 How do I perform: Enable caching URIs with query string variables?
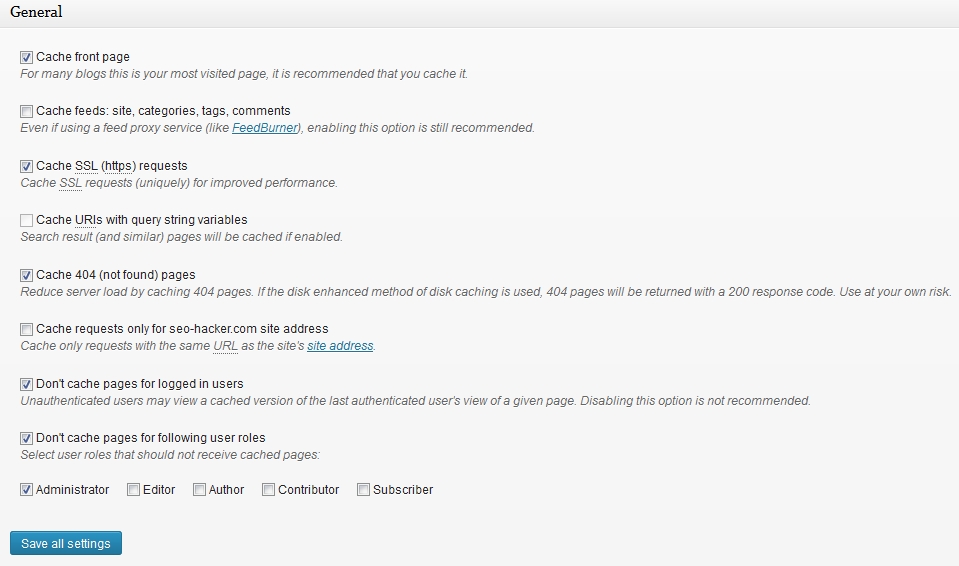pyautogui.click(x=26, y=220)
